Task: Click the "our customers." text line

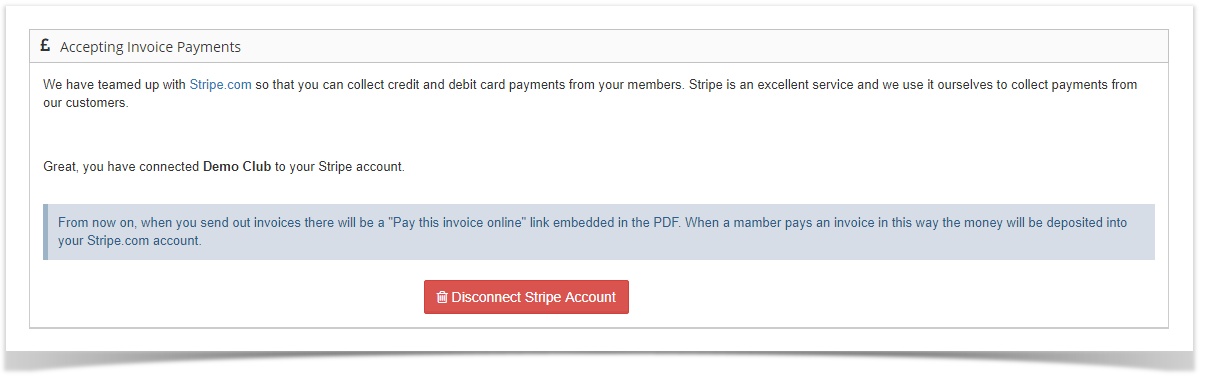Action: pyautogui.click(x=86, y=103)
